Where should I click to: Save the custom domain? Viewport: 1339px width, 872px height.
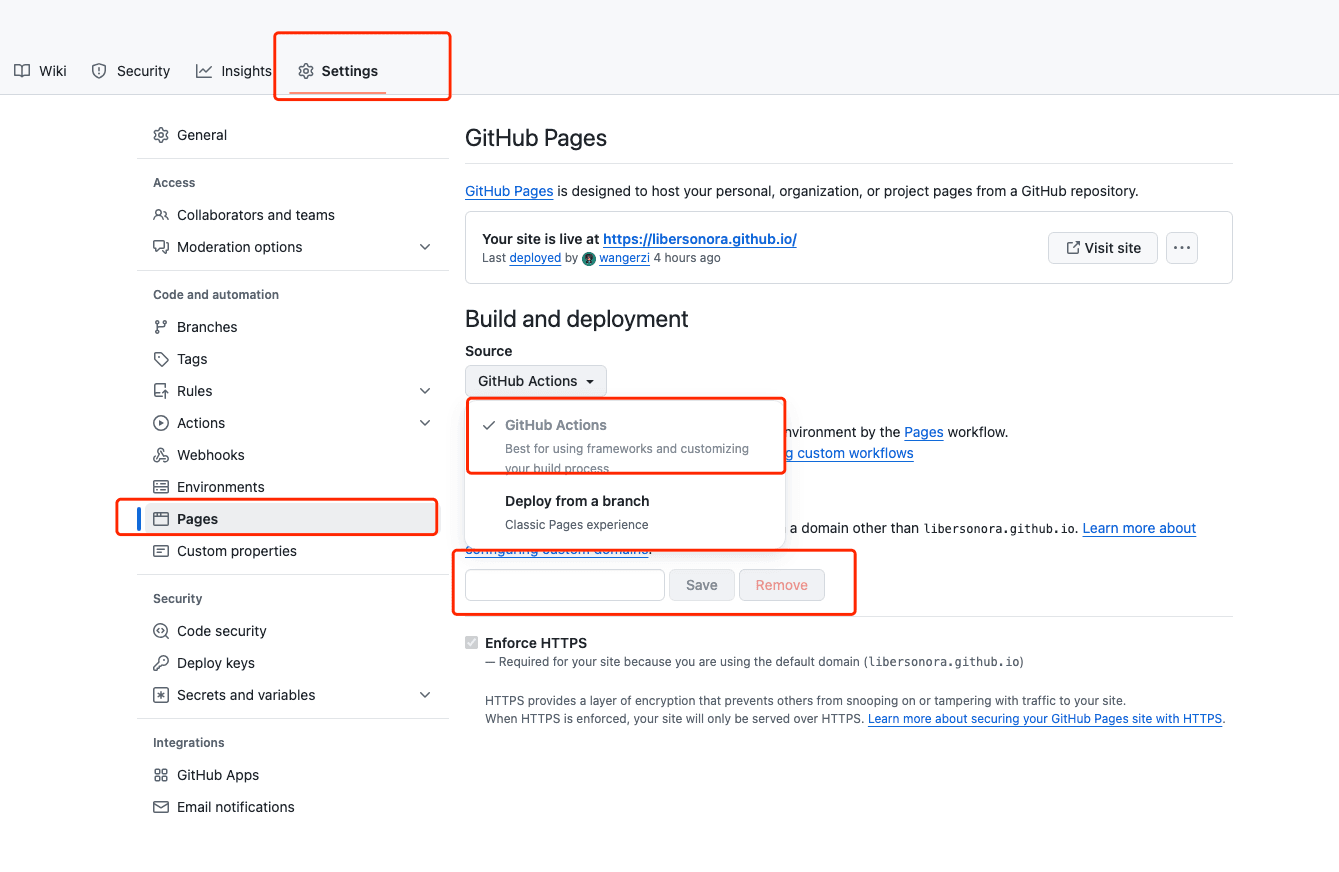tap(702, 585)
